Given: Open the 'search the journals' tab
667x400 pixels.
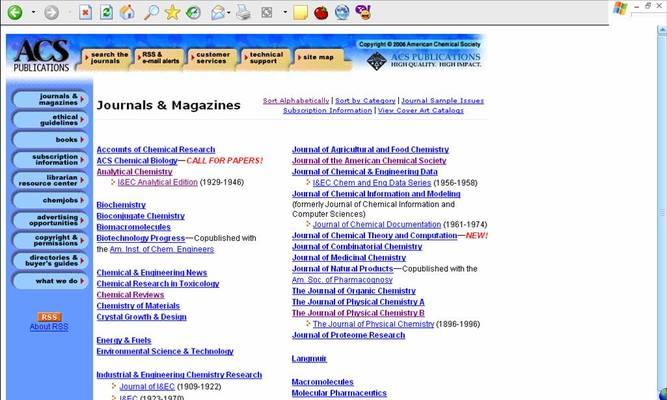Looking at the screenshot, I should tap(106, 58).
